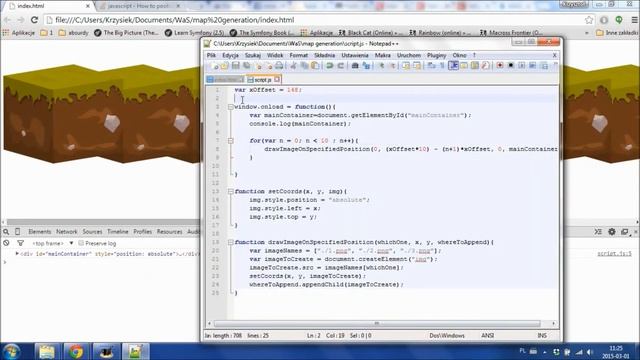Viewport: 640px width, 360px height.
Task: Zoom out using the toolbar icon
Action: pyautogui.click(x=392, y=66)
